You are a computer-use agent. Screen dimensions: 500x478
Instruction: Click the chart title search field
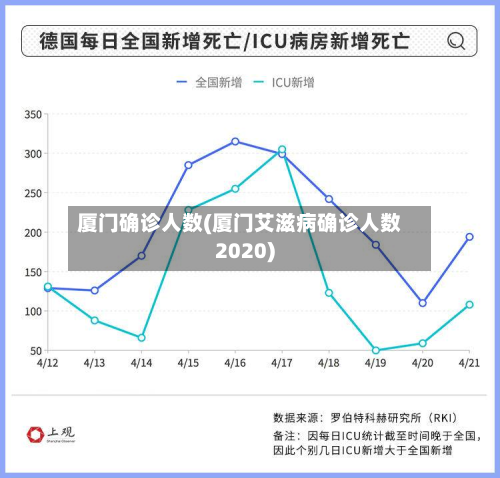click(249, 41)
